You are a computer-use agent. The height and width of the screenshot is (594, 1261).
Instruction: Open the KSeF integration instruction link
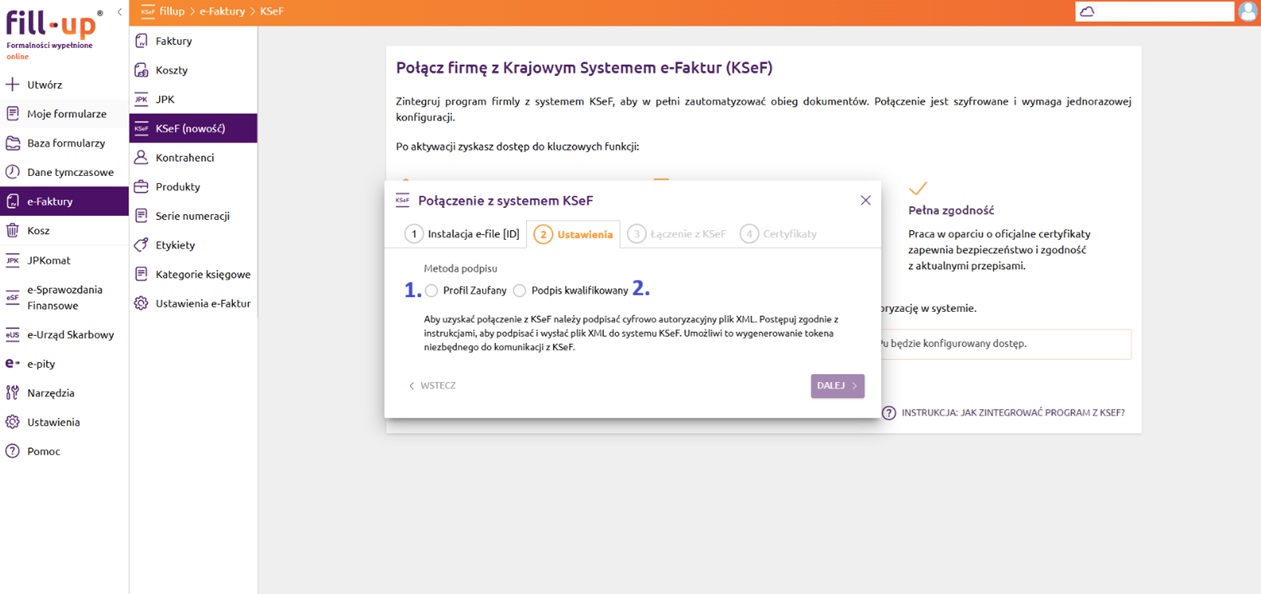pos(1004,413)
